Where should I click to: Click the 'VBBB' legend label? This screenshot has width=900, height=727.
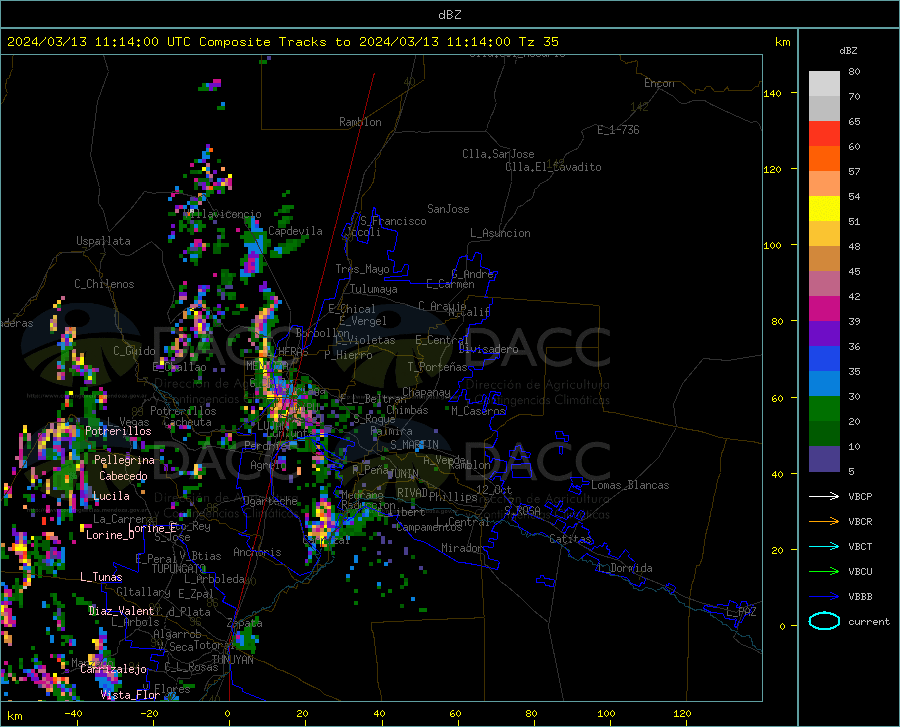[x=860, y=597]
